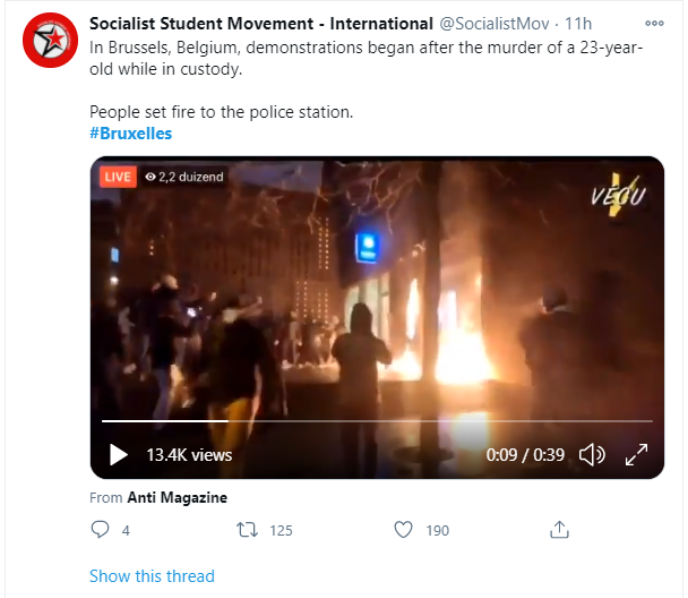Click the 190 likes count
This screenshot has height=598, width=688.
click(437, 530)
